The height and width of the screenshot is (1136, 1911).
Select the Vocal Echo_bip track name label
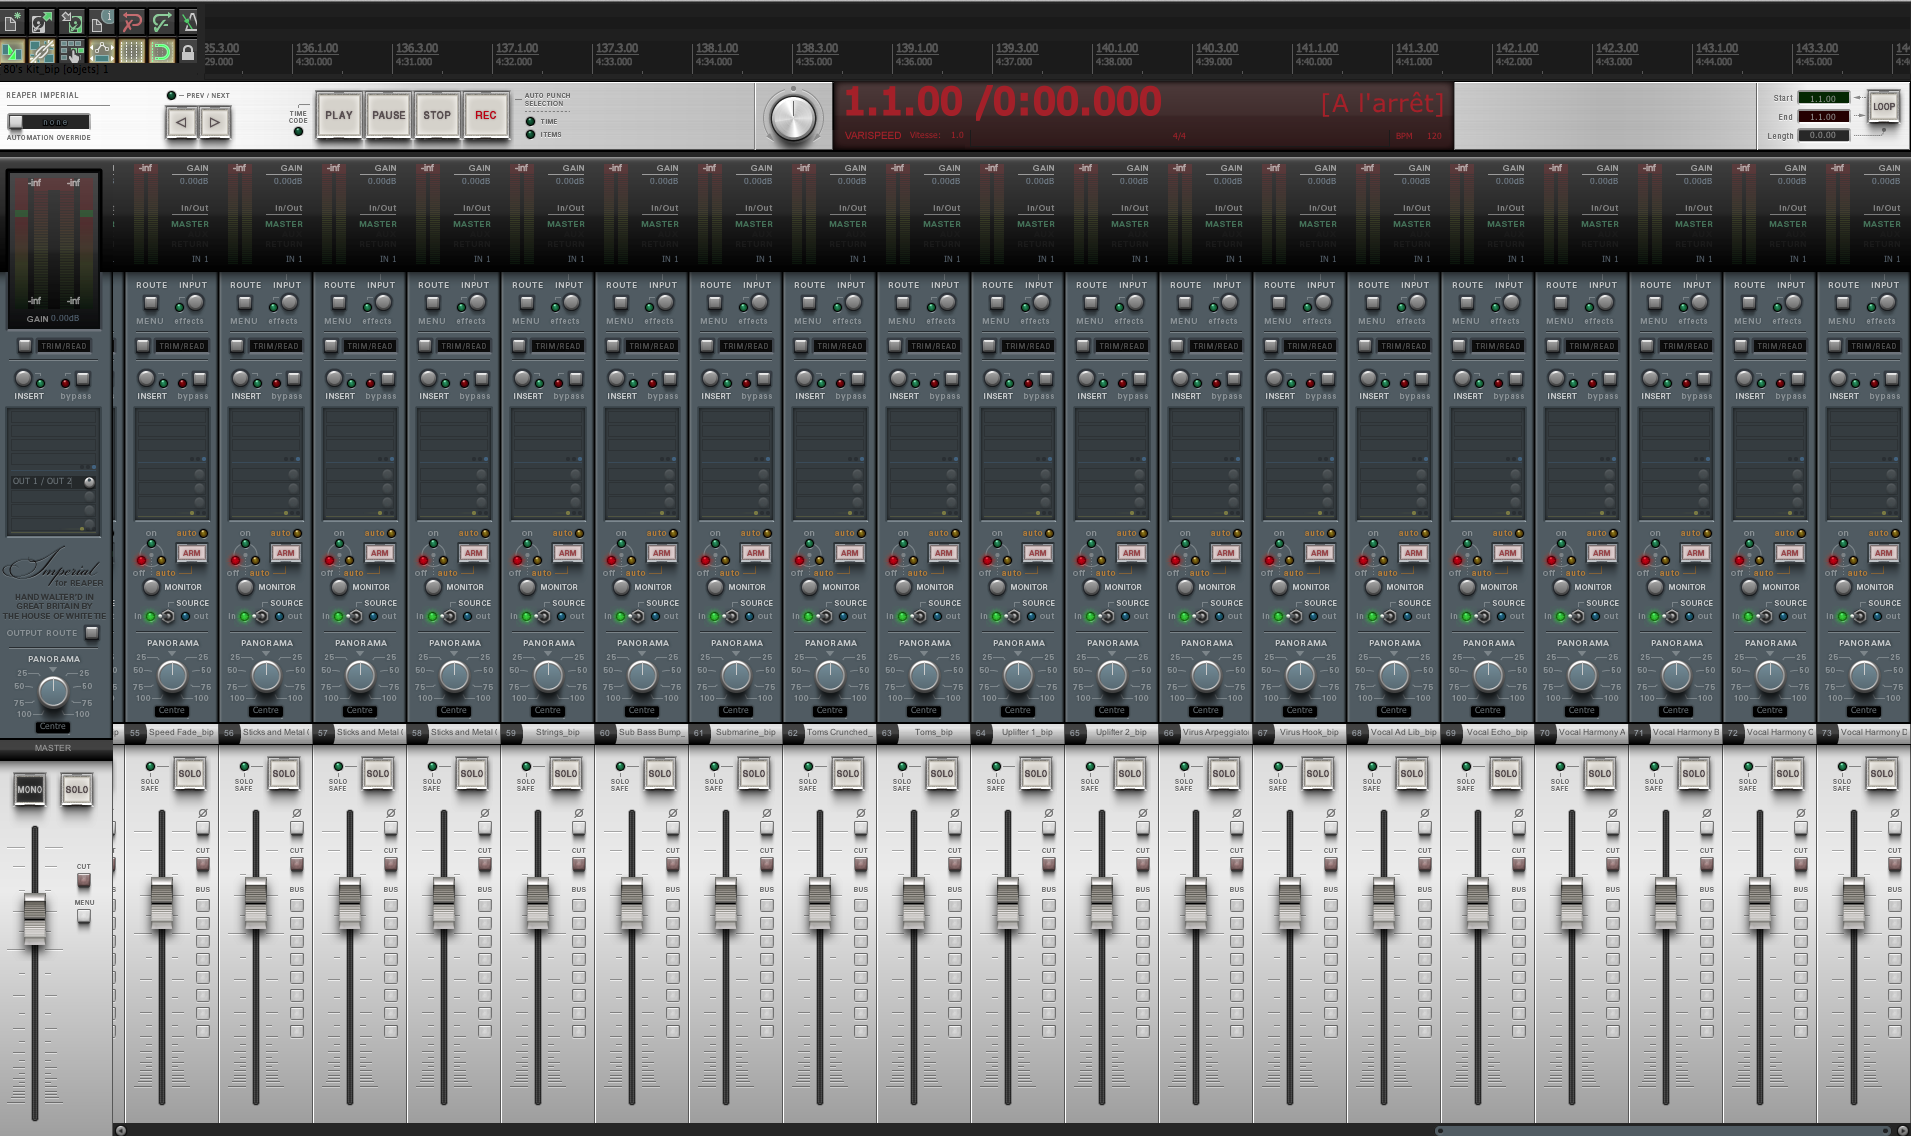coord(1498,733)
